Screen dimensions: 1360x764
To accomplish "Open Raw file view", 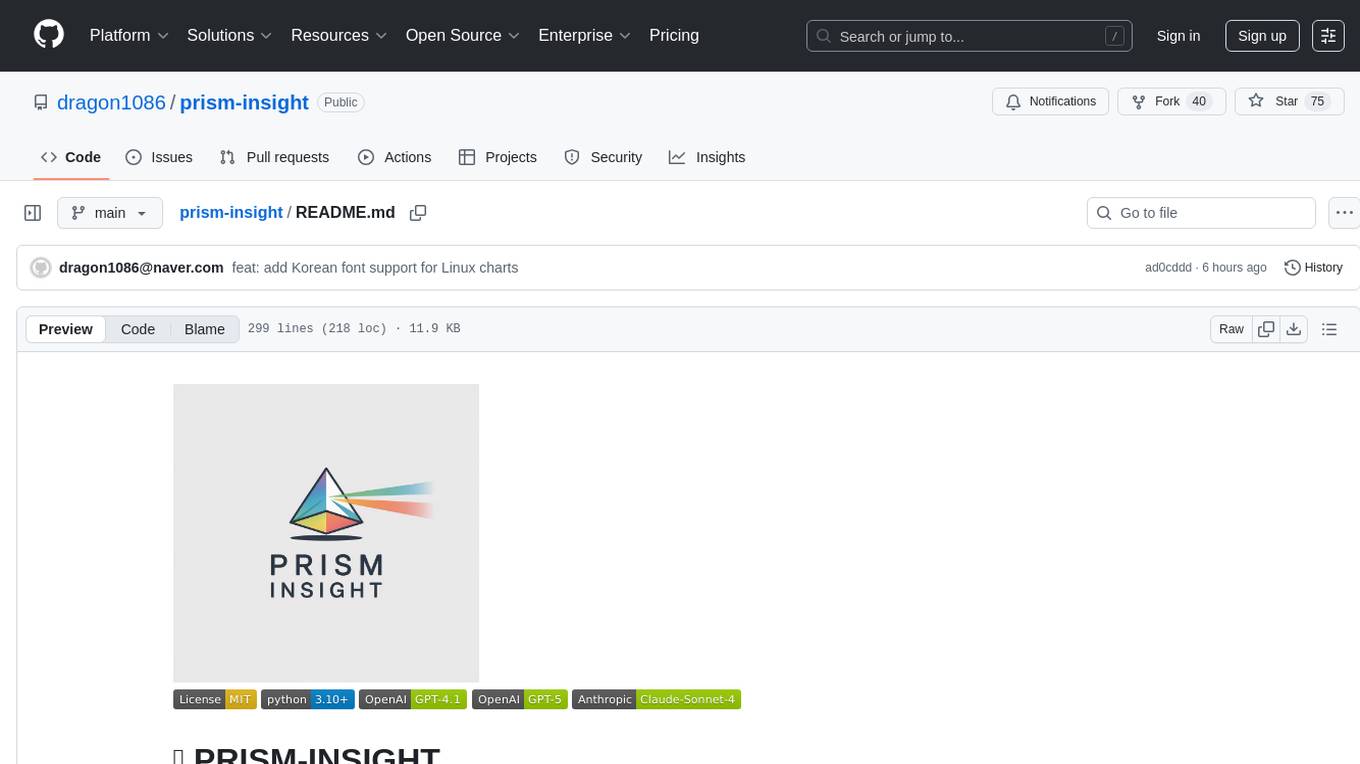I will (x=1231, y=329).
